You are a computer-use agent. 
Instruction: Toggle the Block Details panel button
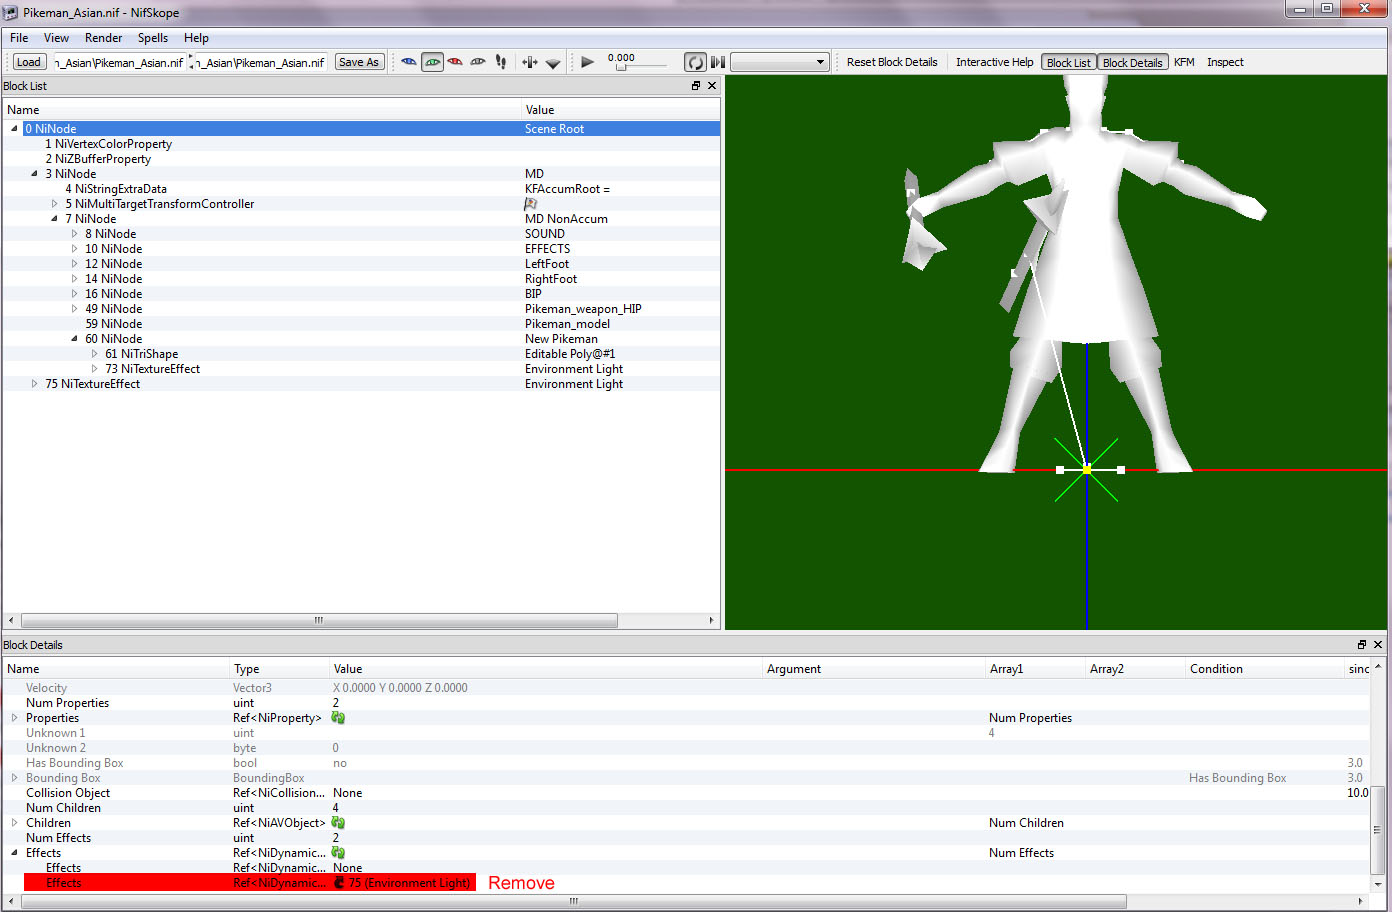[x=1133, y=62]
